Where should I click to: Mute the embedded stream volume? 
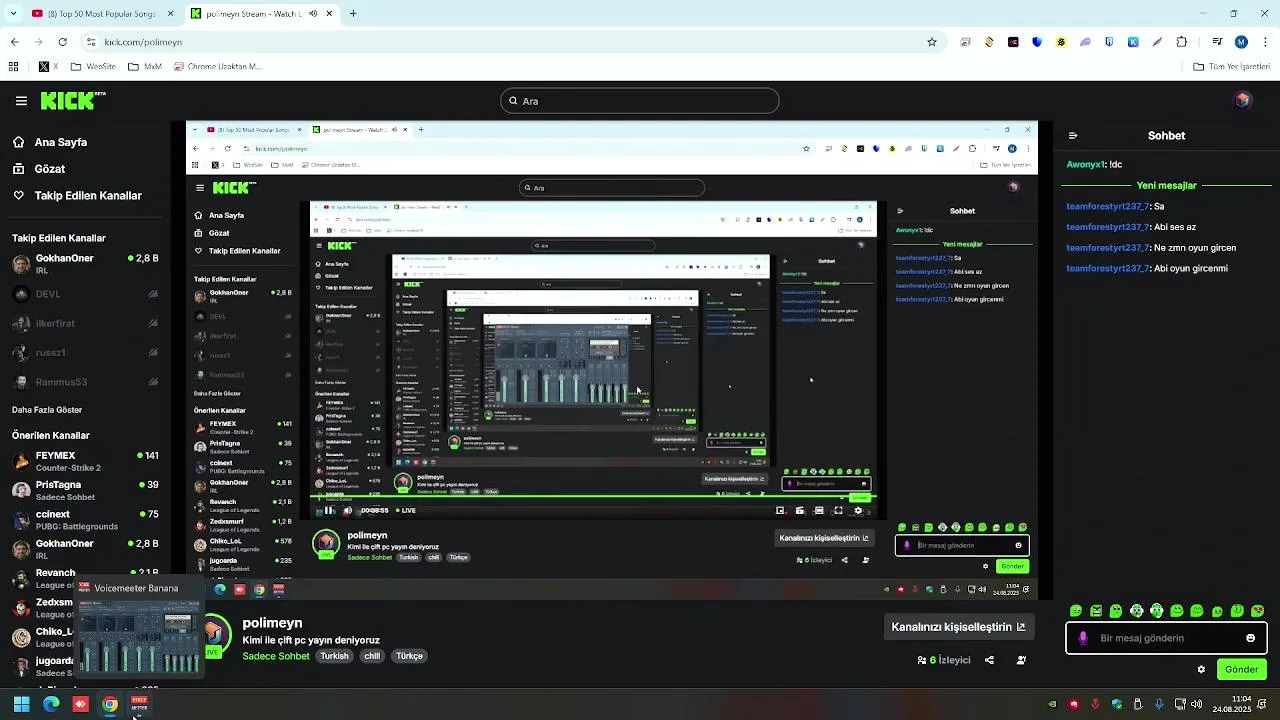(x=348, y=510)
